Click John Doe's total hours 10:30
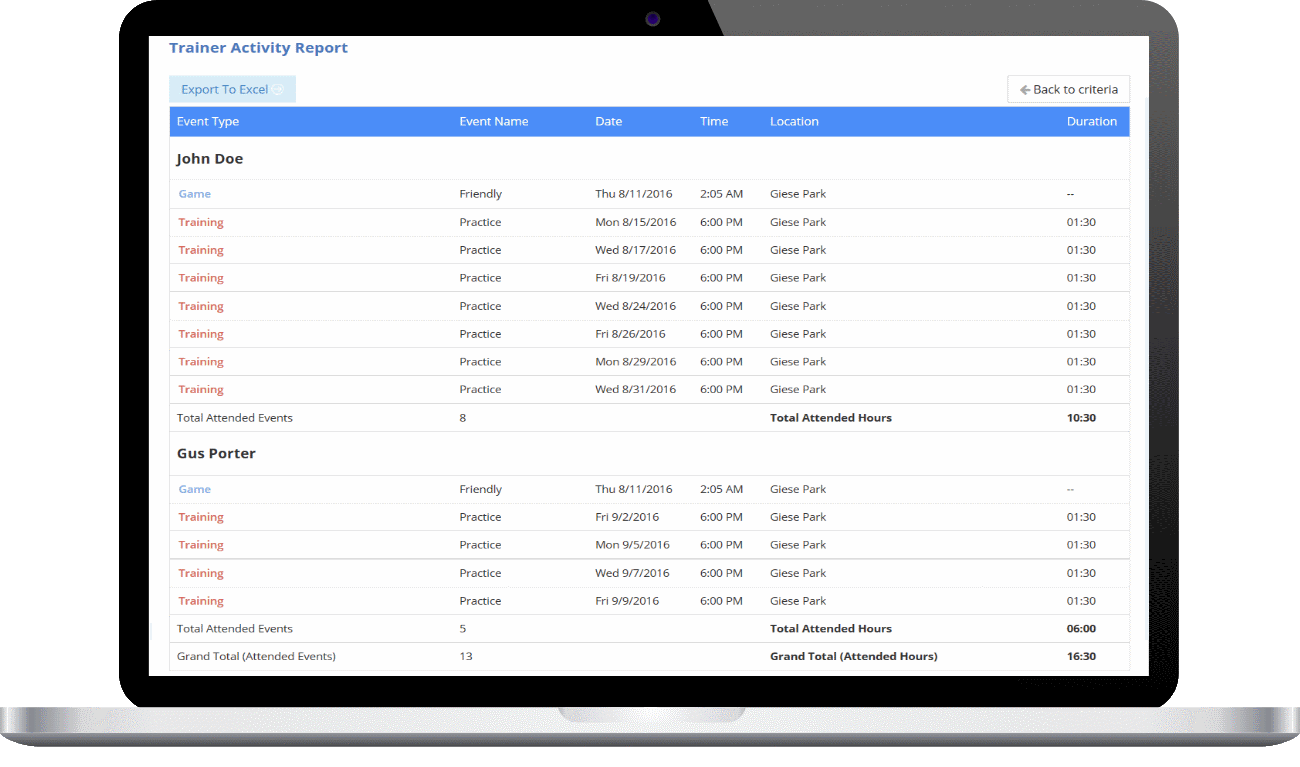1300x767 pixels. 1081,418
